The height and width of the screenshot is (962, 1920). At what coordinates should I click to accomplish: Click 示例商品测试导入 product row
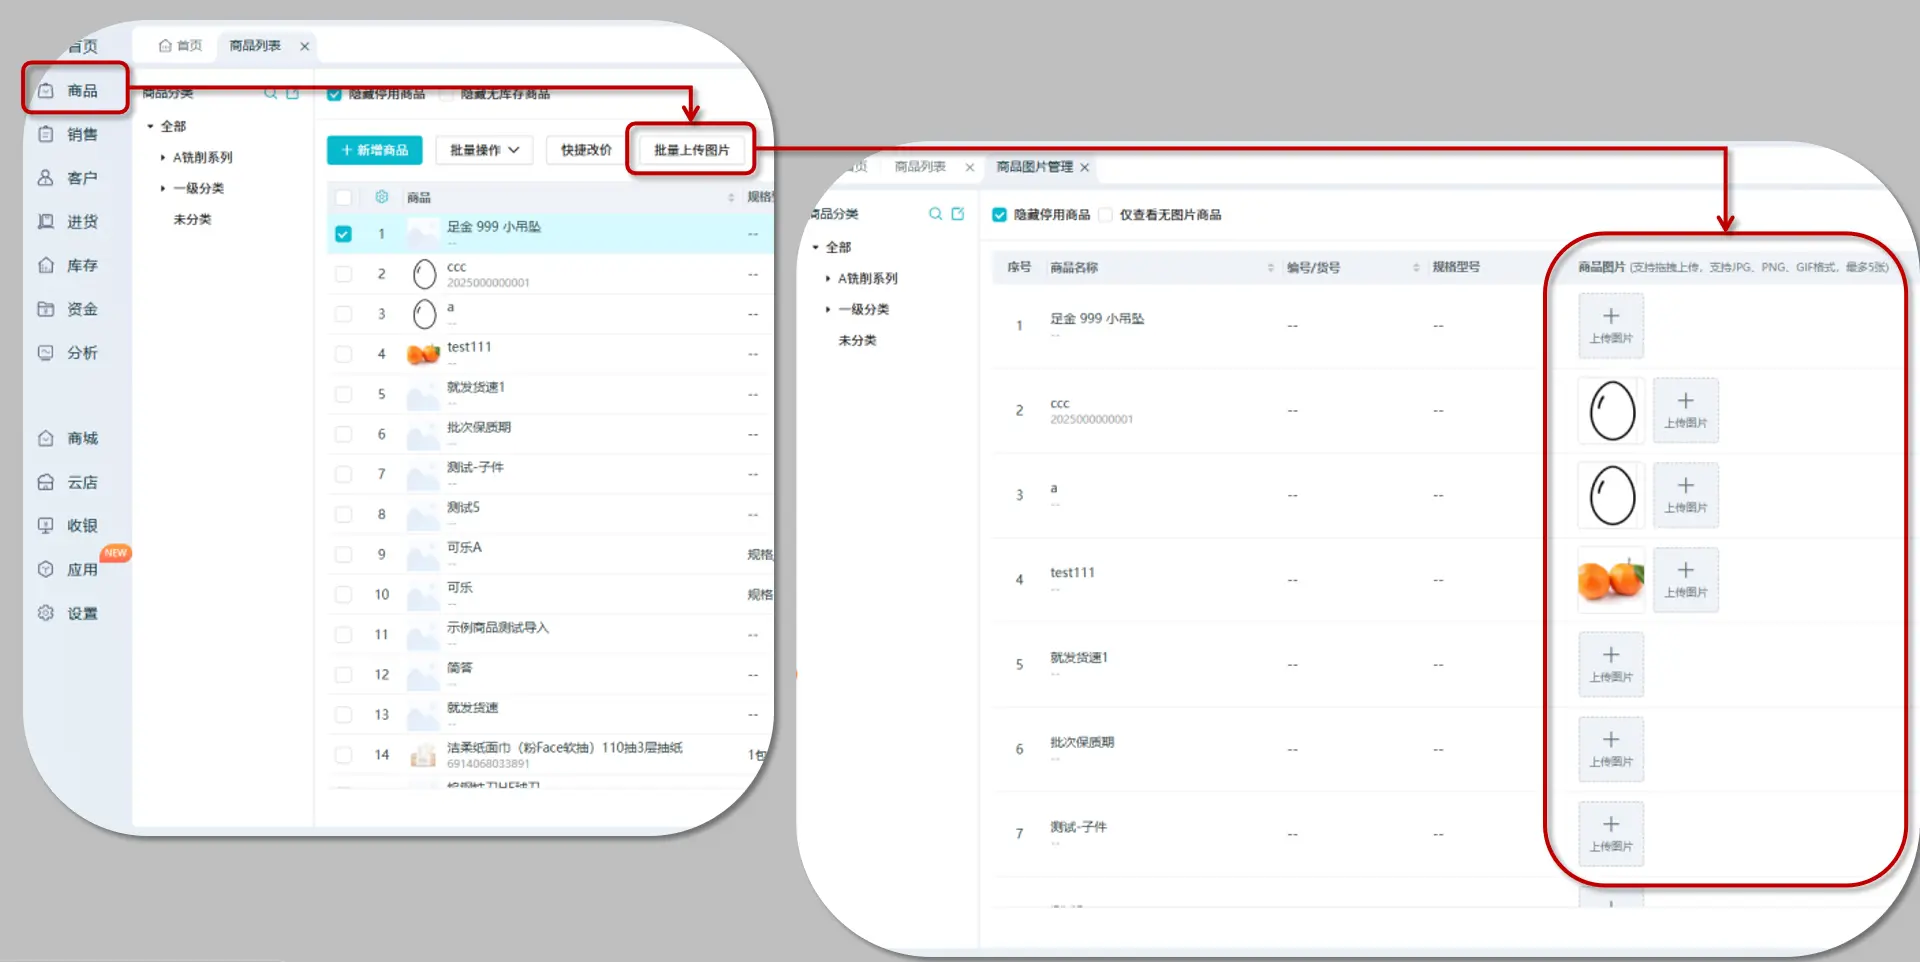pyautogui.click(x=550, y=635)
